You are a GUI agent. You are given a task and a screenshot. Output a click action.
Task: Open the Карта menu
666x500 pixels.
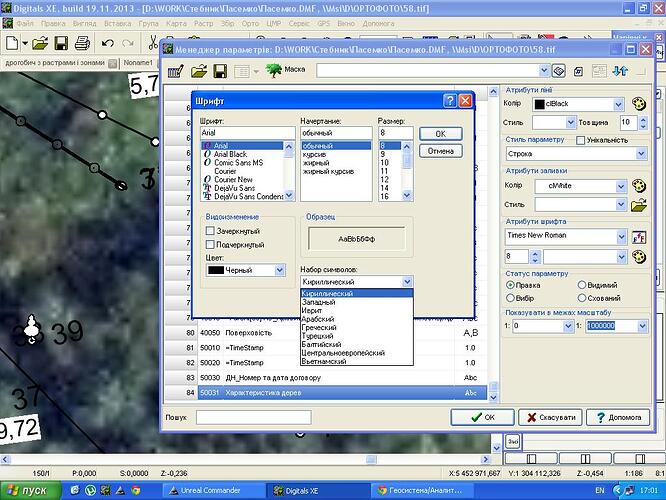(x=176, y=23)
